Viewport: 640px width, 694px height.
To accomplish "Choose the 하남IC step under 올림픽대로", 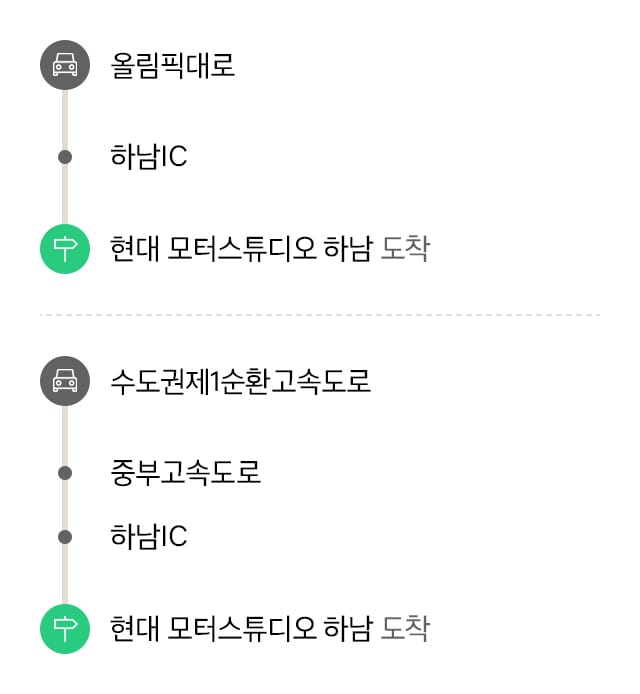I will [149, 157].
